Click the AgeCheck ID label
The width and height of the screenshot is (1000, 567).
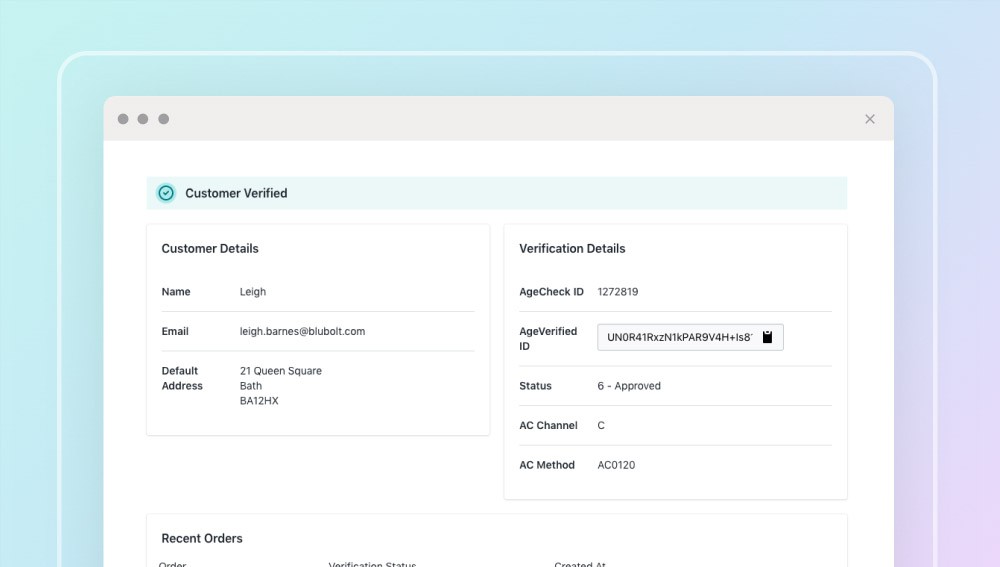[551, 292]
